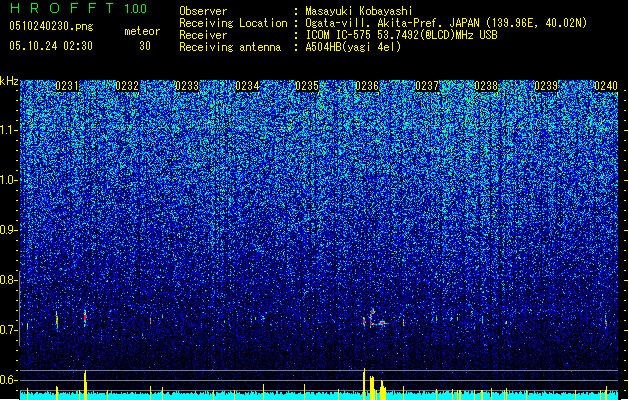Click the 'meteor' label

[142, 31]
